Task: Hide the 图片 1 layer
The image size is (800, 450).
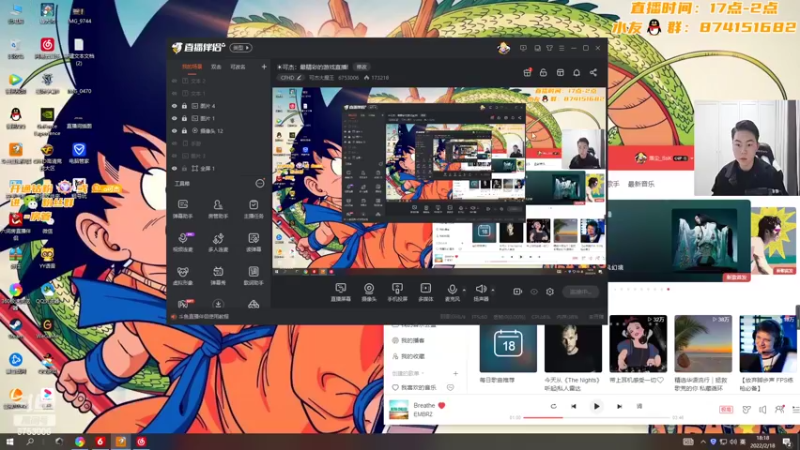Action: point(174,118)
